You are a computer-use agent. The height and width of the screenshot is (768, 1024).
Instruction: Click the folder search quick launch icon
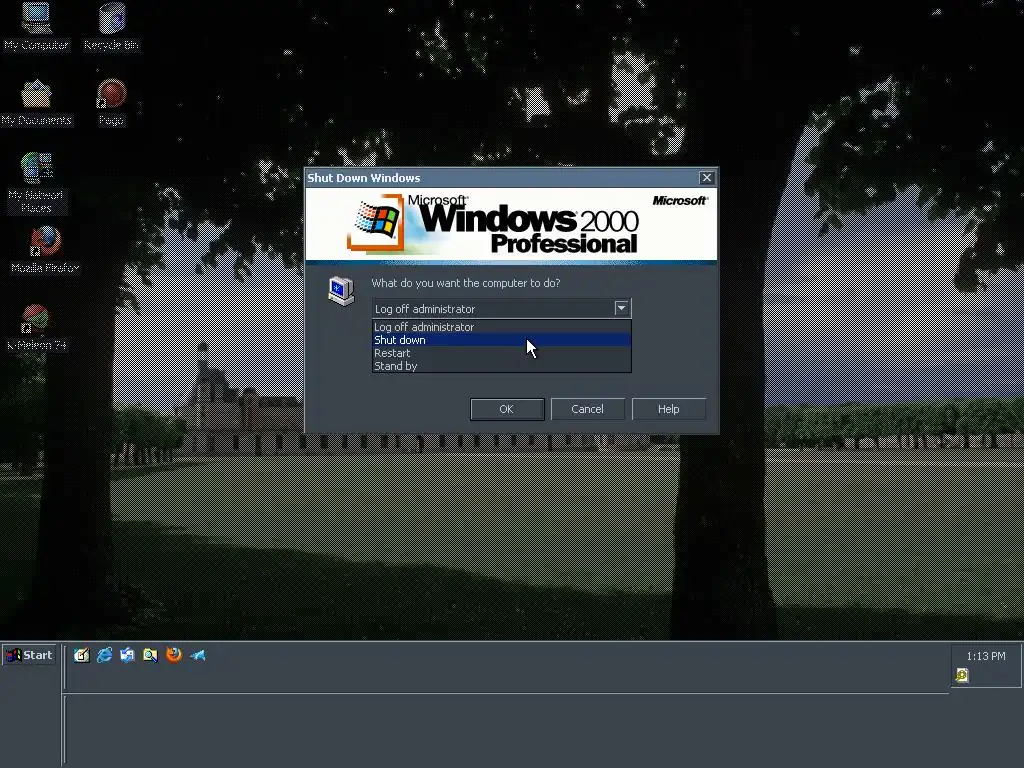(x=150, y=655)
